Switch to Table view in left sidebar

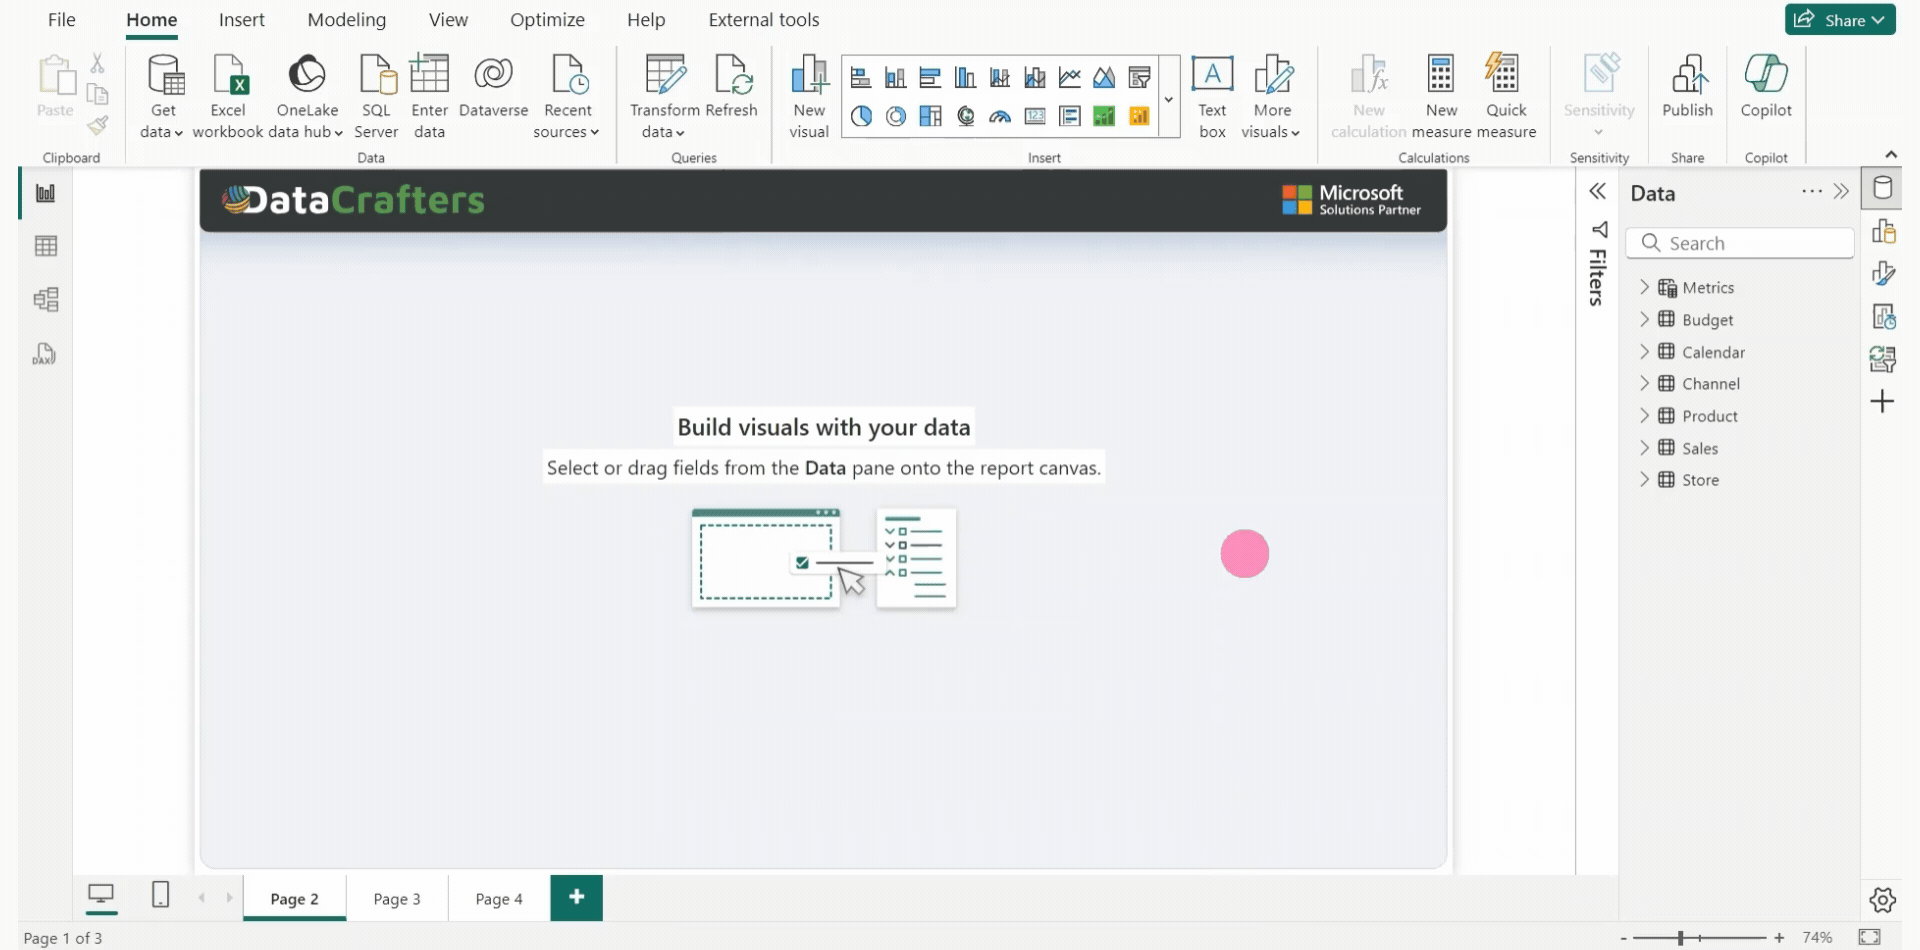click(x=46, y=246)
